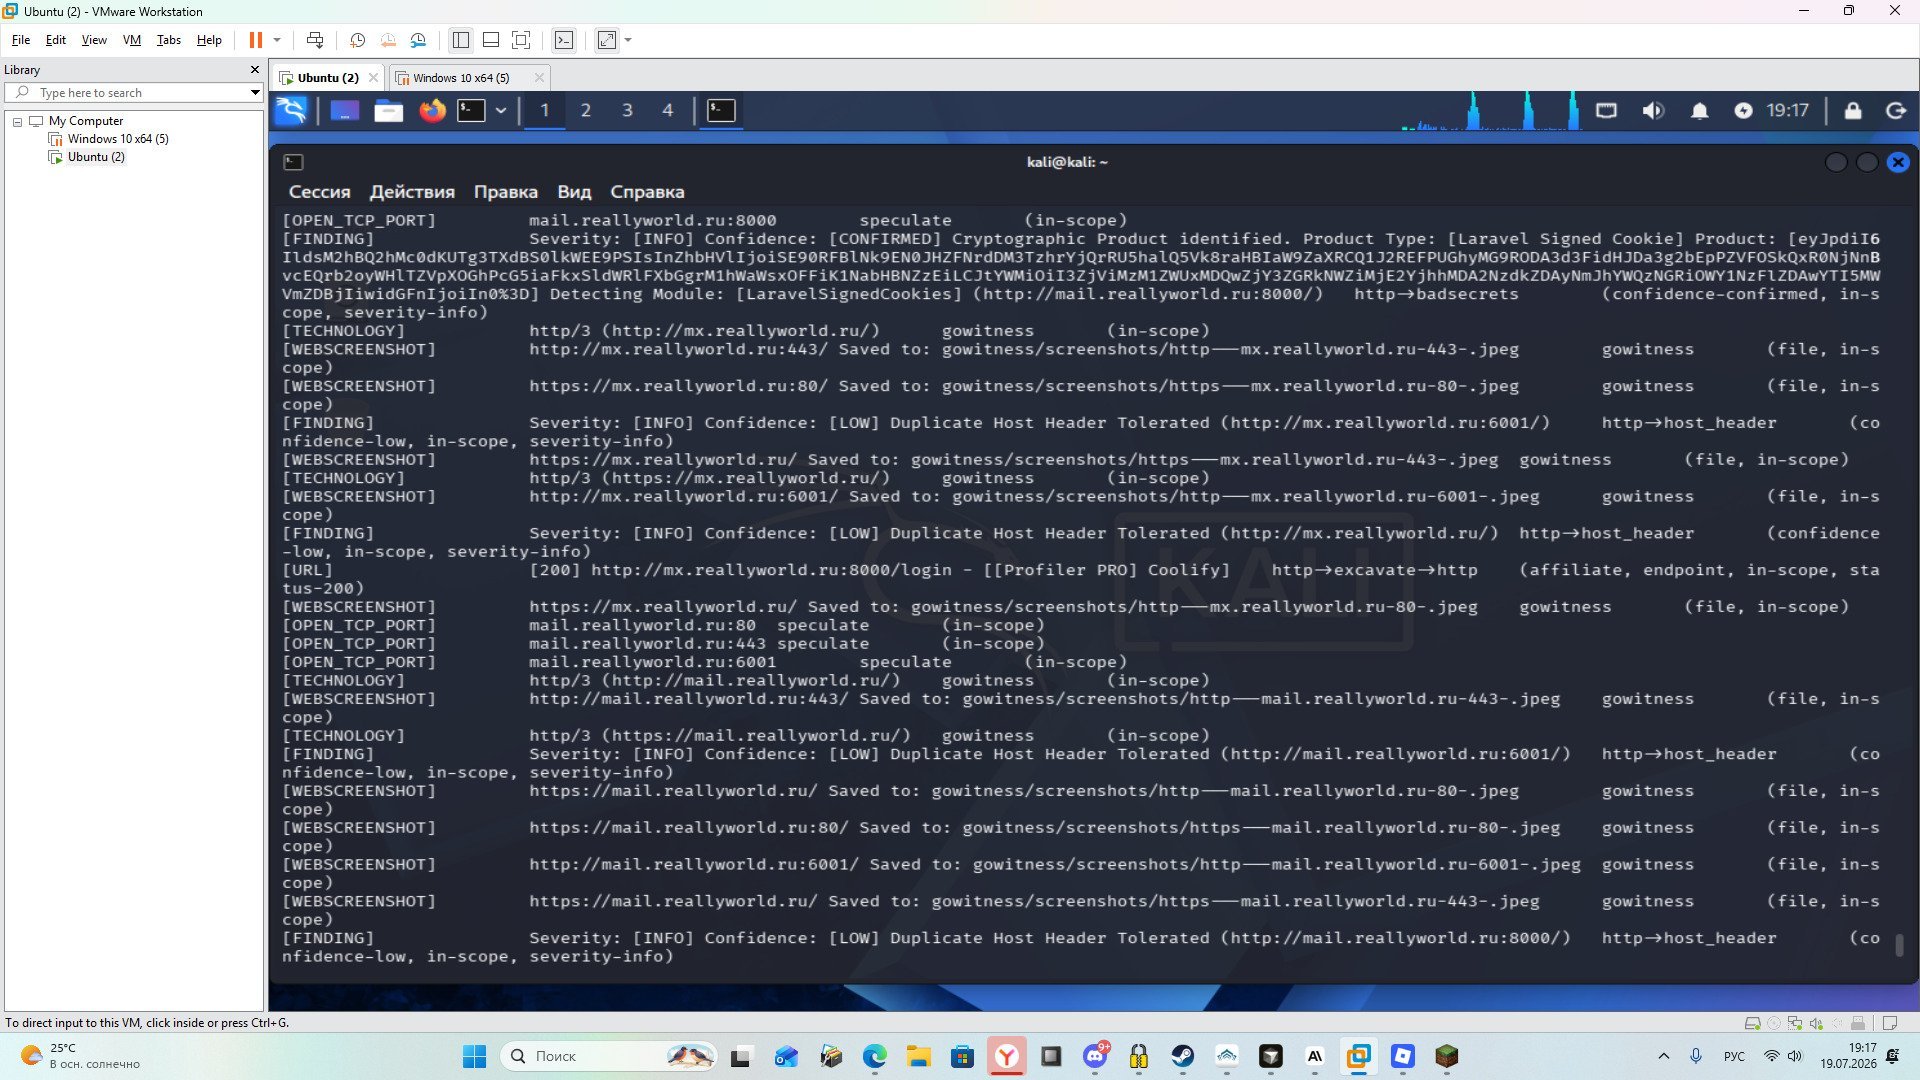Collapse the My Computer tree node
This screenshot has height=1080, width=1920.
tap(17, 121)
